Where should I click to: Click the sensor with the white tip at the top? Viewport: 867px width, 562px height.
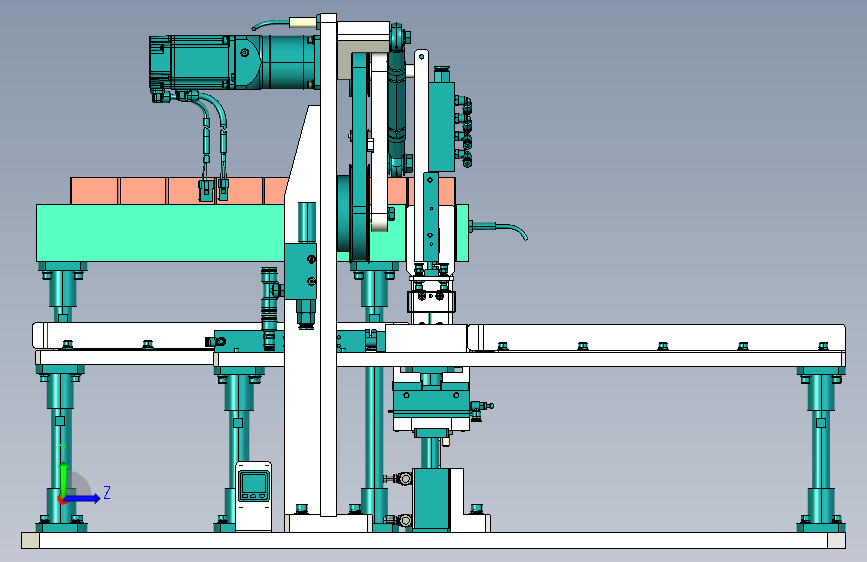304,22
